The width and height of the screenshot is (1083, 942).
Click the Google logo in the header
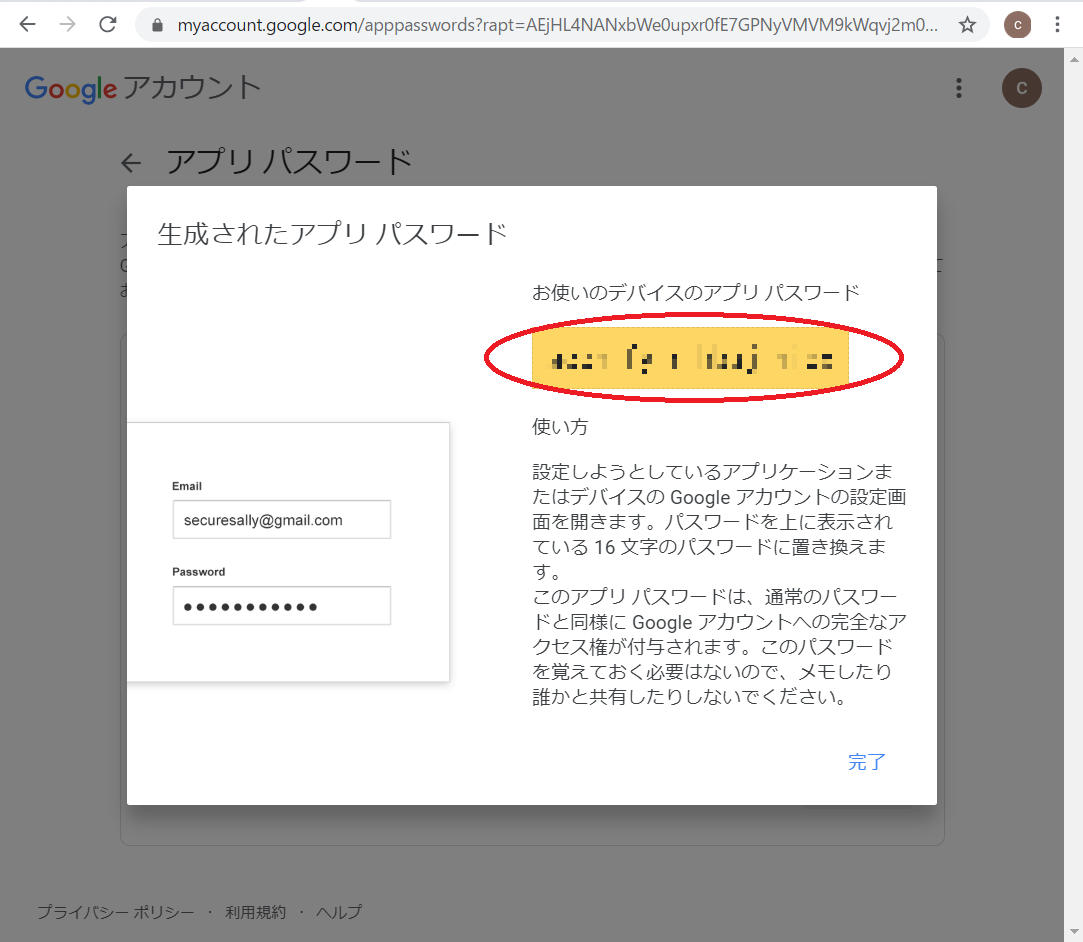(x=70, y=88)
